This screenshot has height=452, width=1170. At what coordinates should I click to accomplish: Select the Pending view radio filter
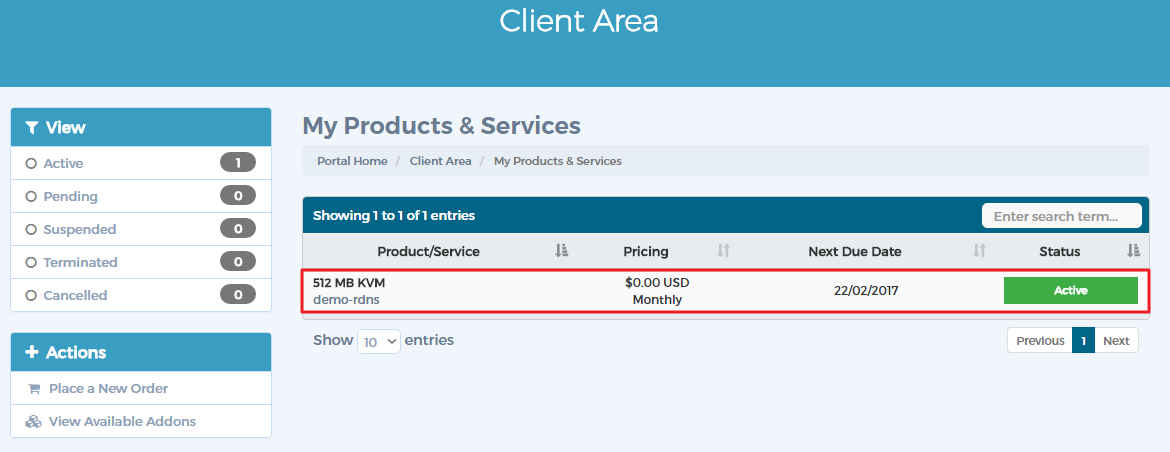tap(31, 197)
